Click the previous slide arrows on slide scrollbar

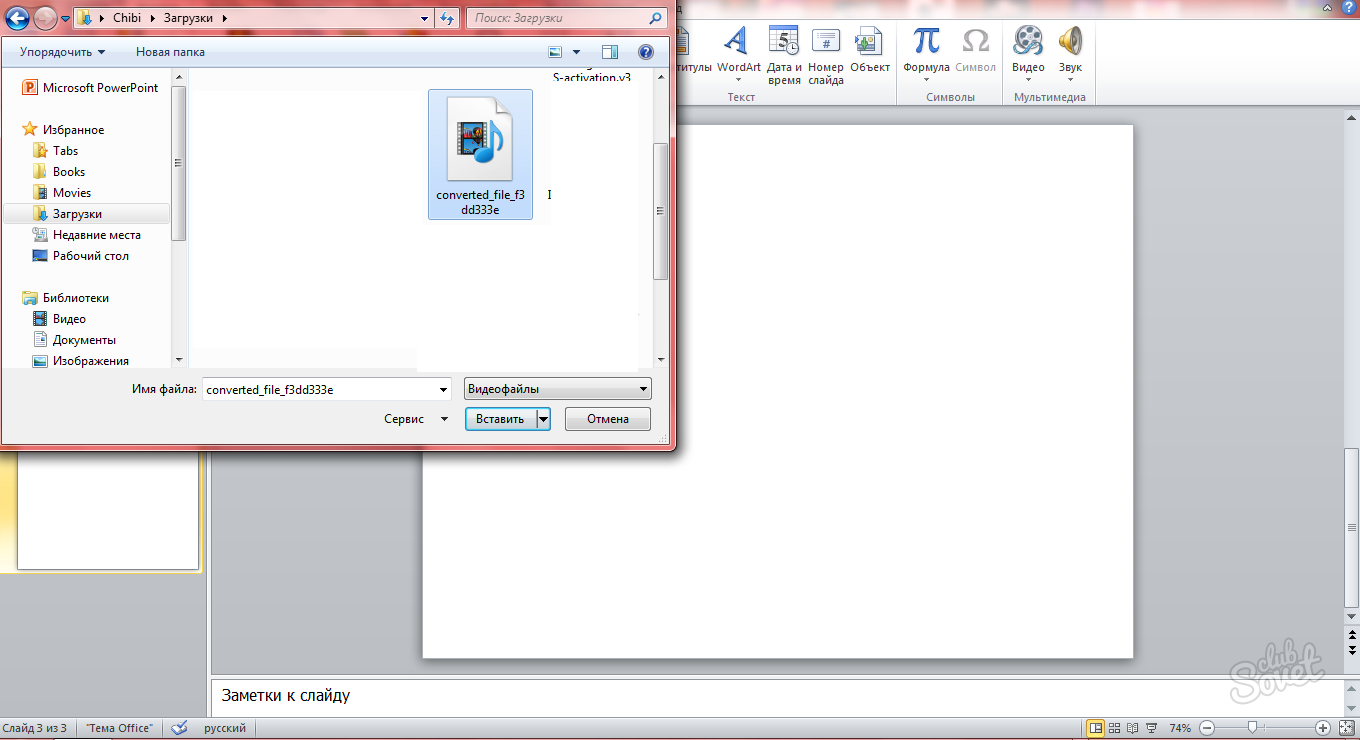[1351, 635]
